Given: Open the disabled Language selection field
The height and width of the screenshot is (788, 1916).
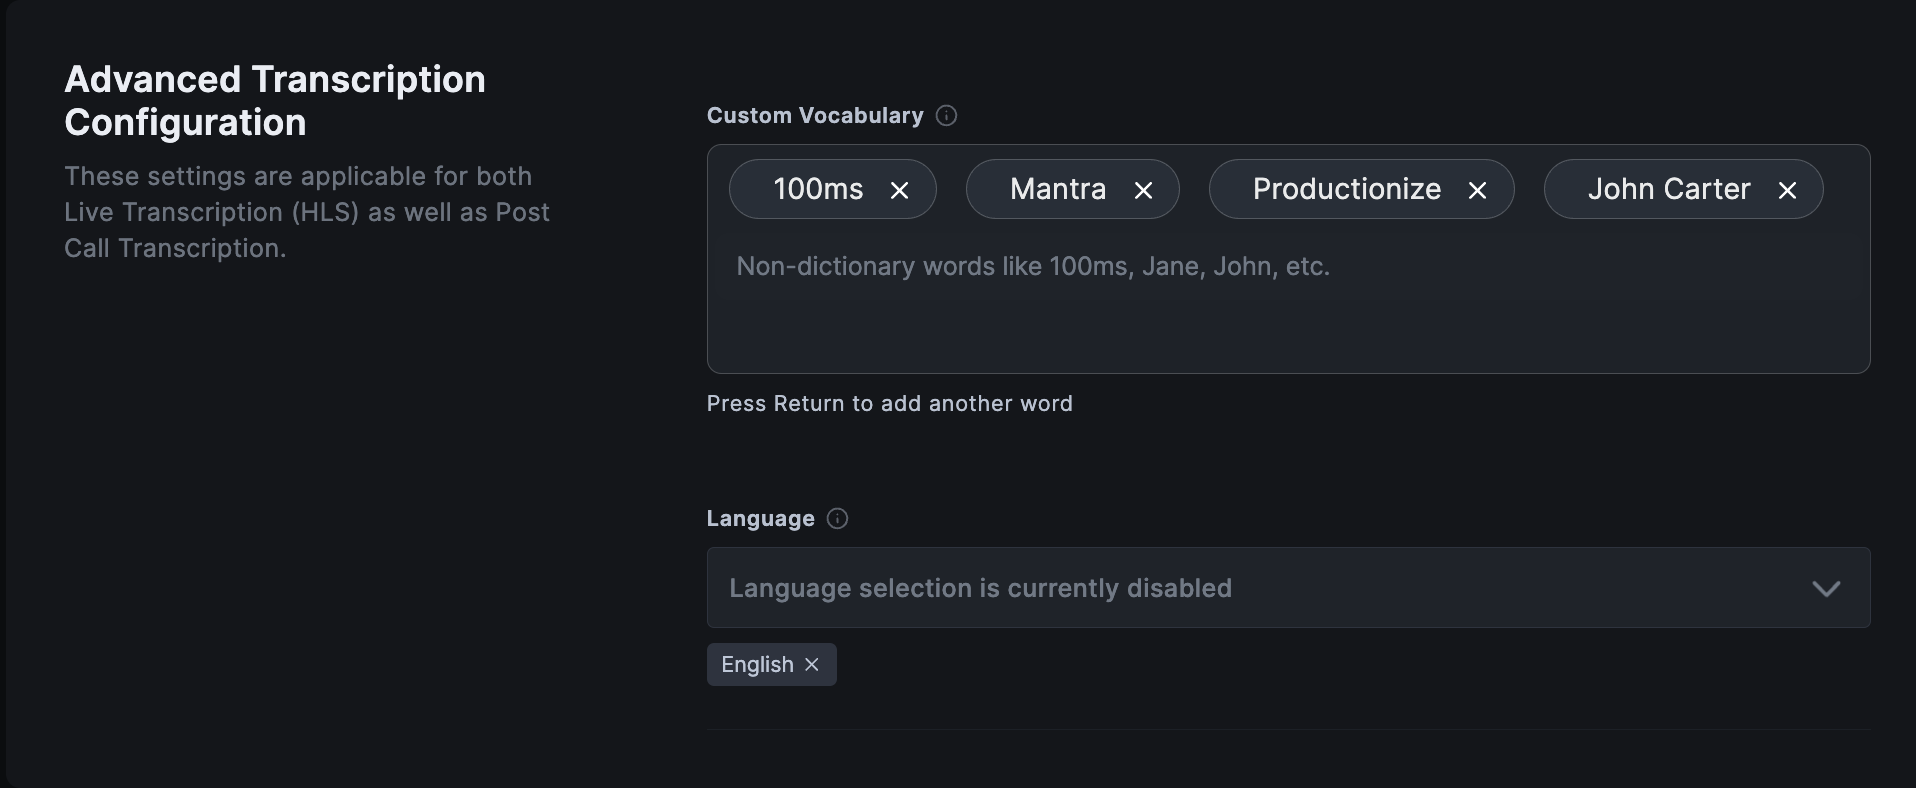Looking at the screenshot, I should [1200, 588].
